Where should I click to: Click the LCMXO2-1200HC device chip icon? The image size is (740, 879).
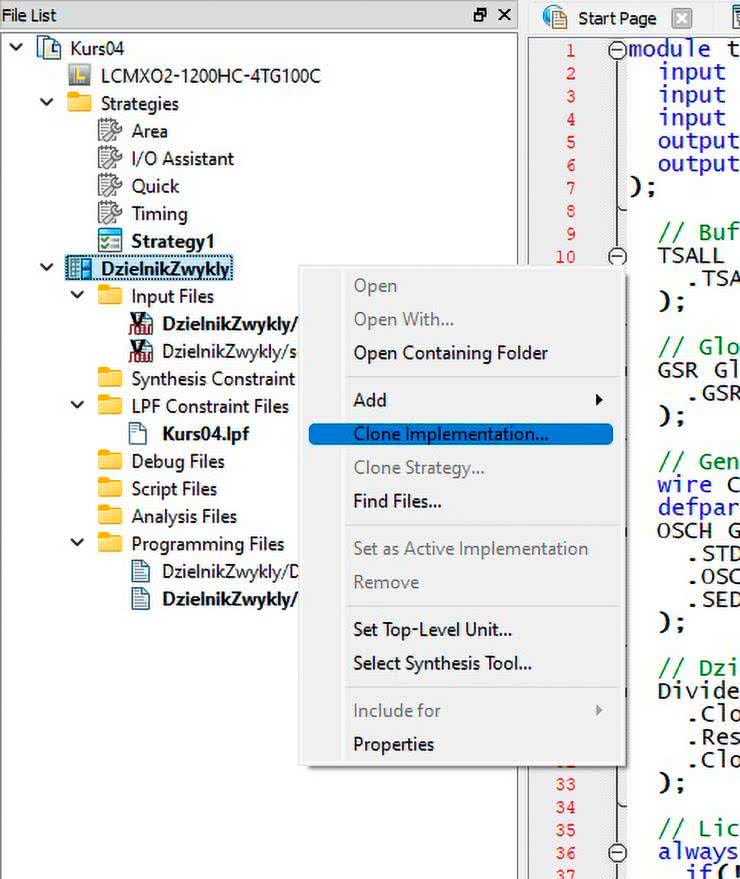pyautogui.click(x=80, y=76)
